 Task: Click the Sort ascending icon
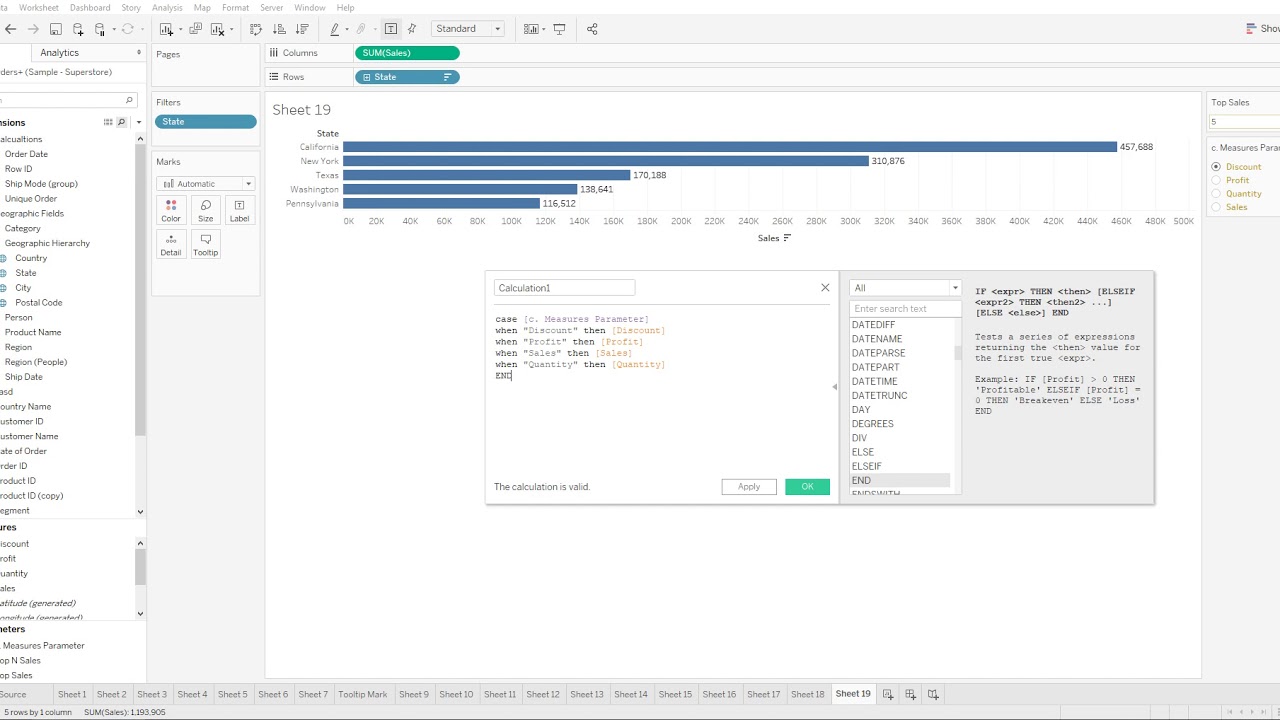point(279,29)
